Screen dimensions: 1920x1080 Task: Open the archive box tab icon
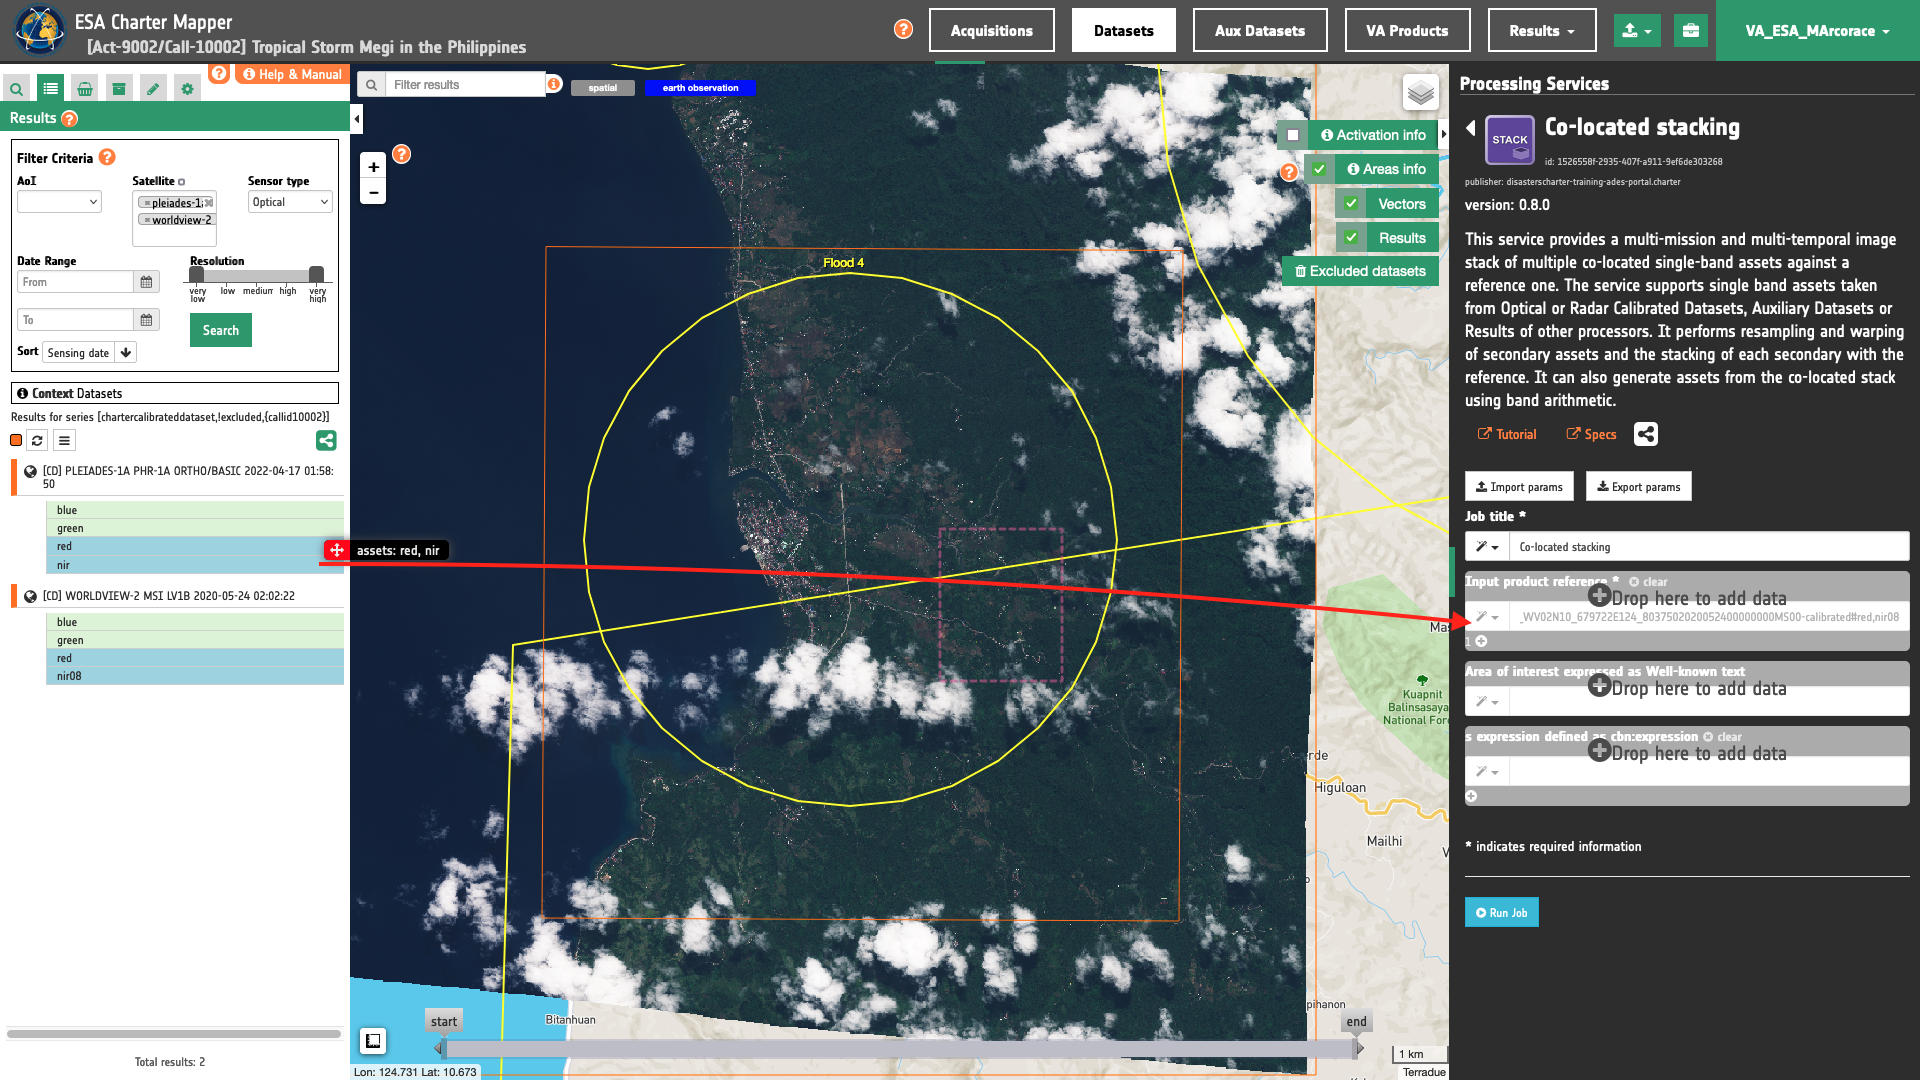(119, 89)
